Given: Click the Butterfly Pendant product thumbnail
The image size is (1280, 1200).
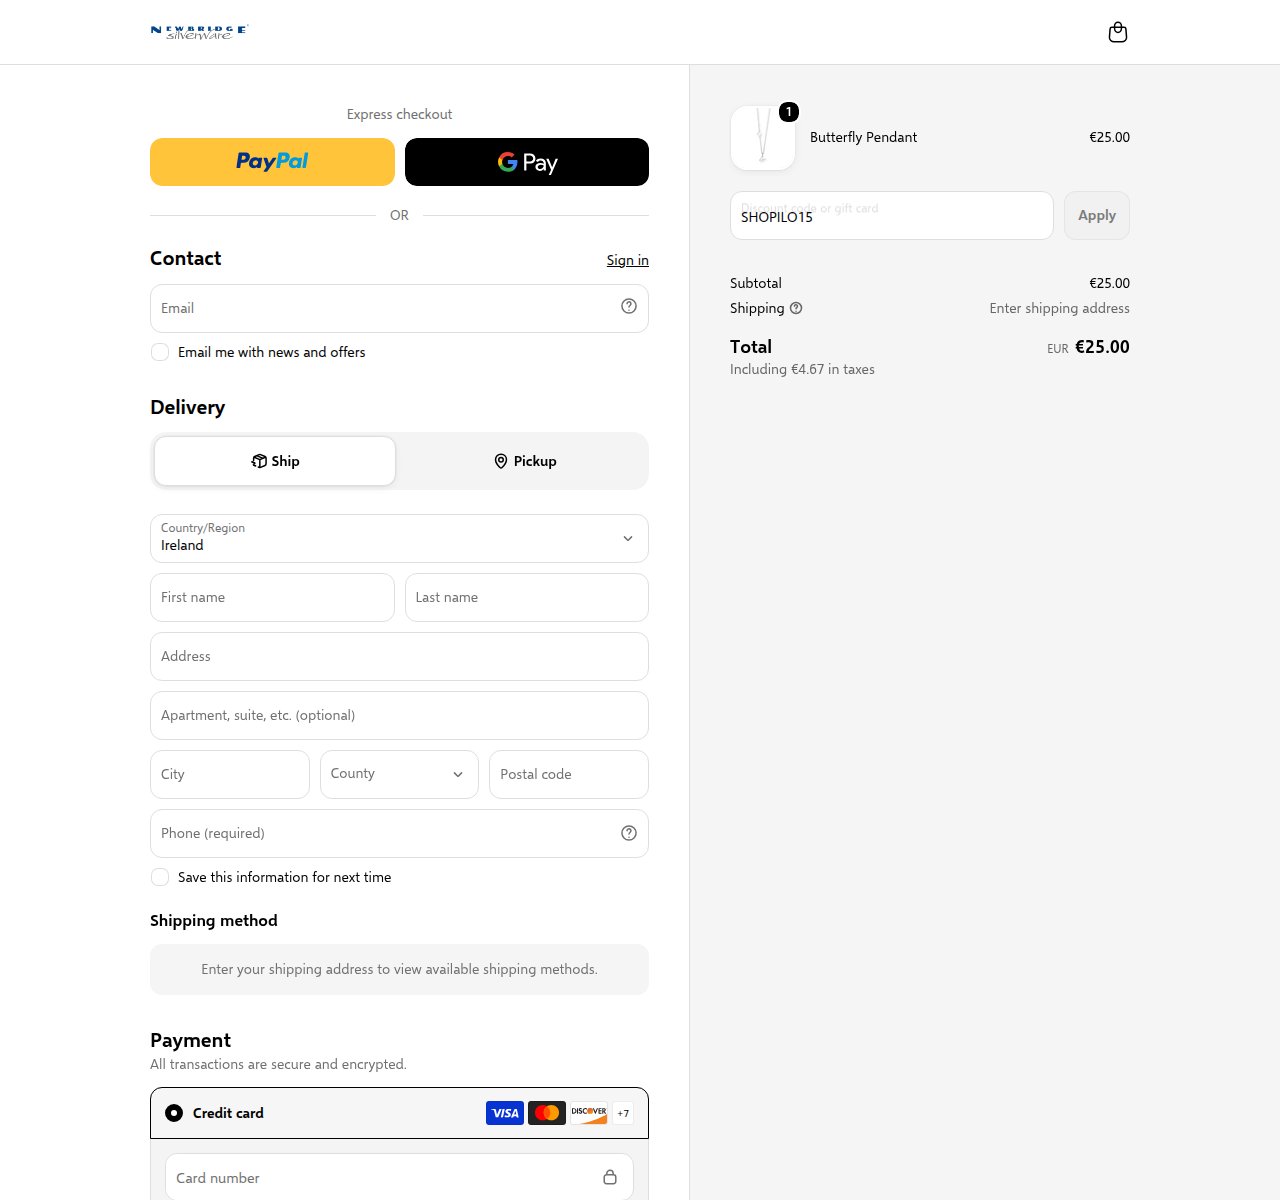Looking at the screenshot, I should click(763, 138).
